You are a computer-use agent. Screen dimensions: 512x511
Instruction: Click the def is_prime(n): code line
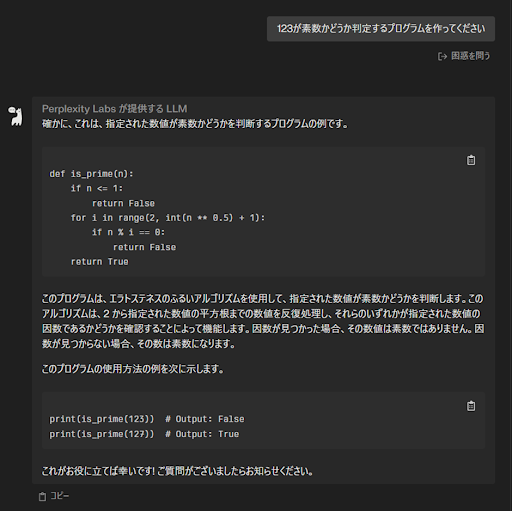click(x=91, y=174)
